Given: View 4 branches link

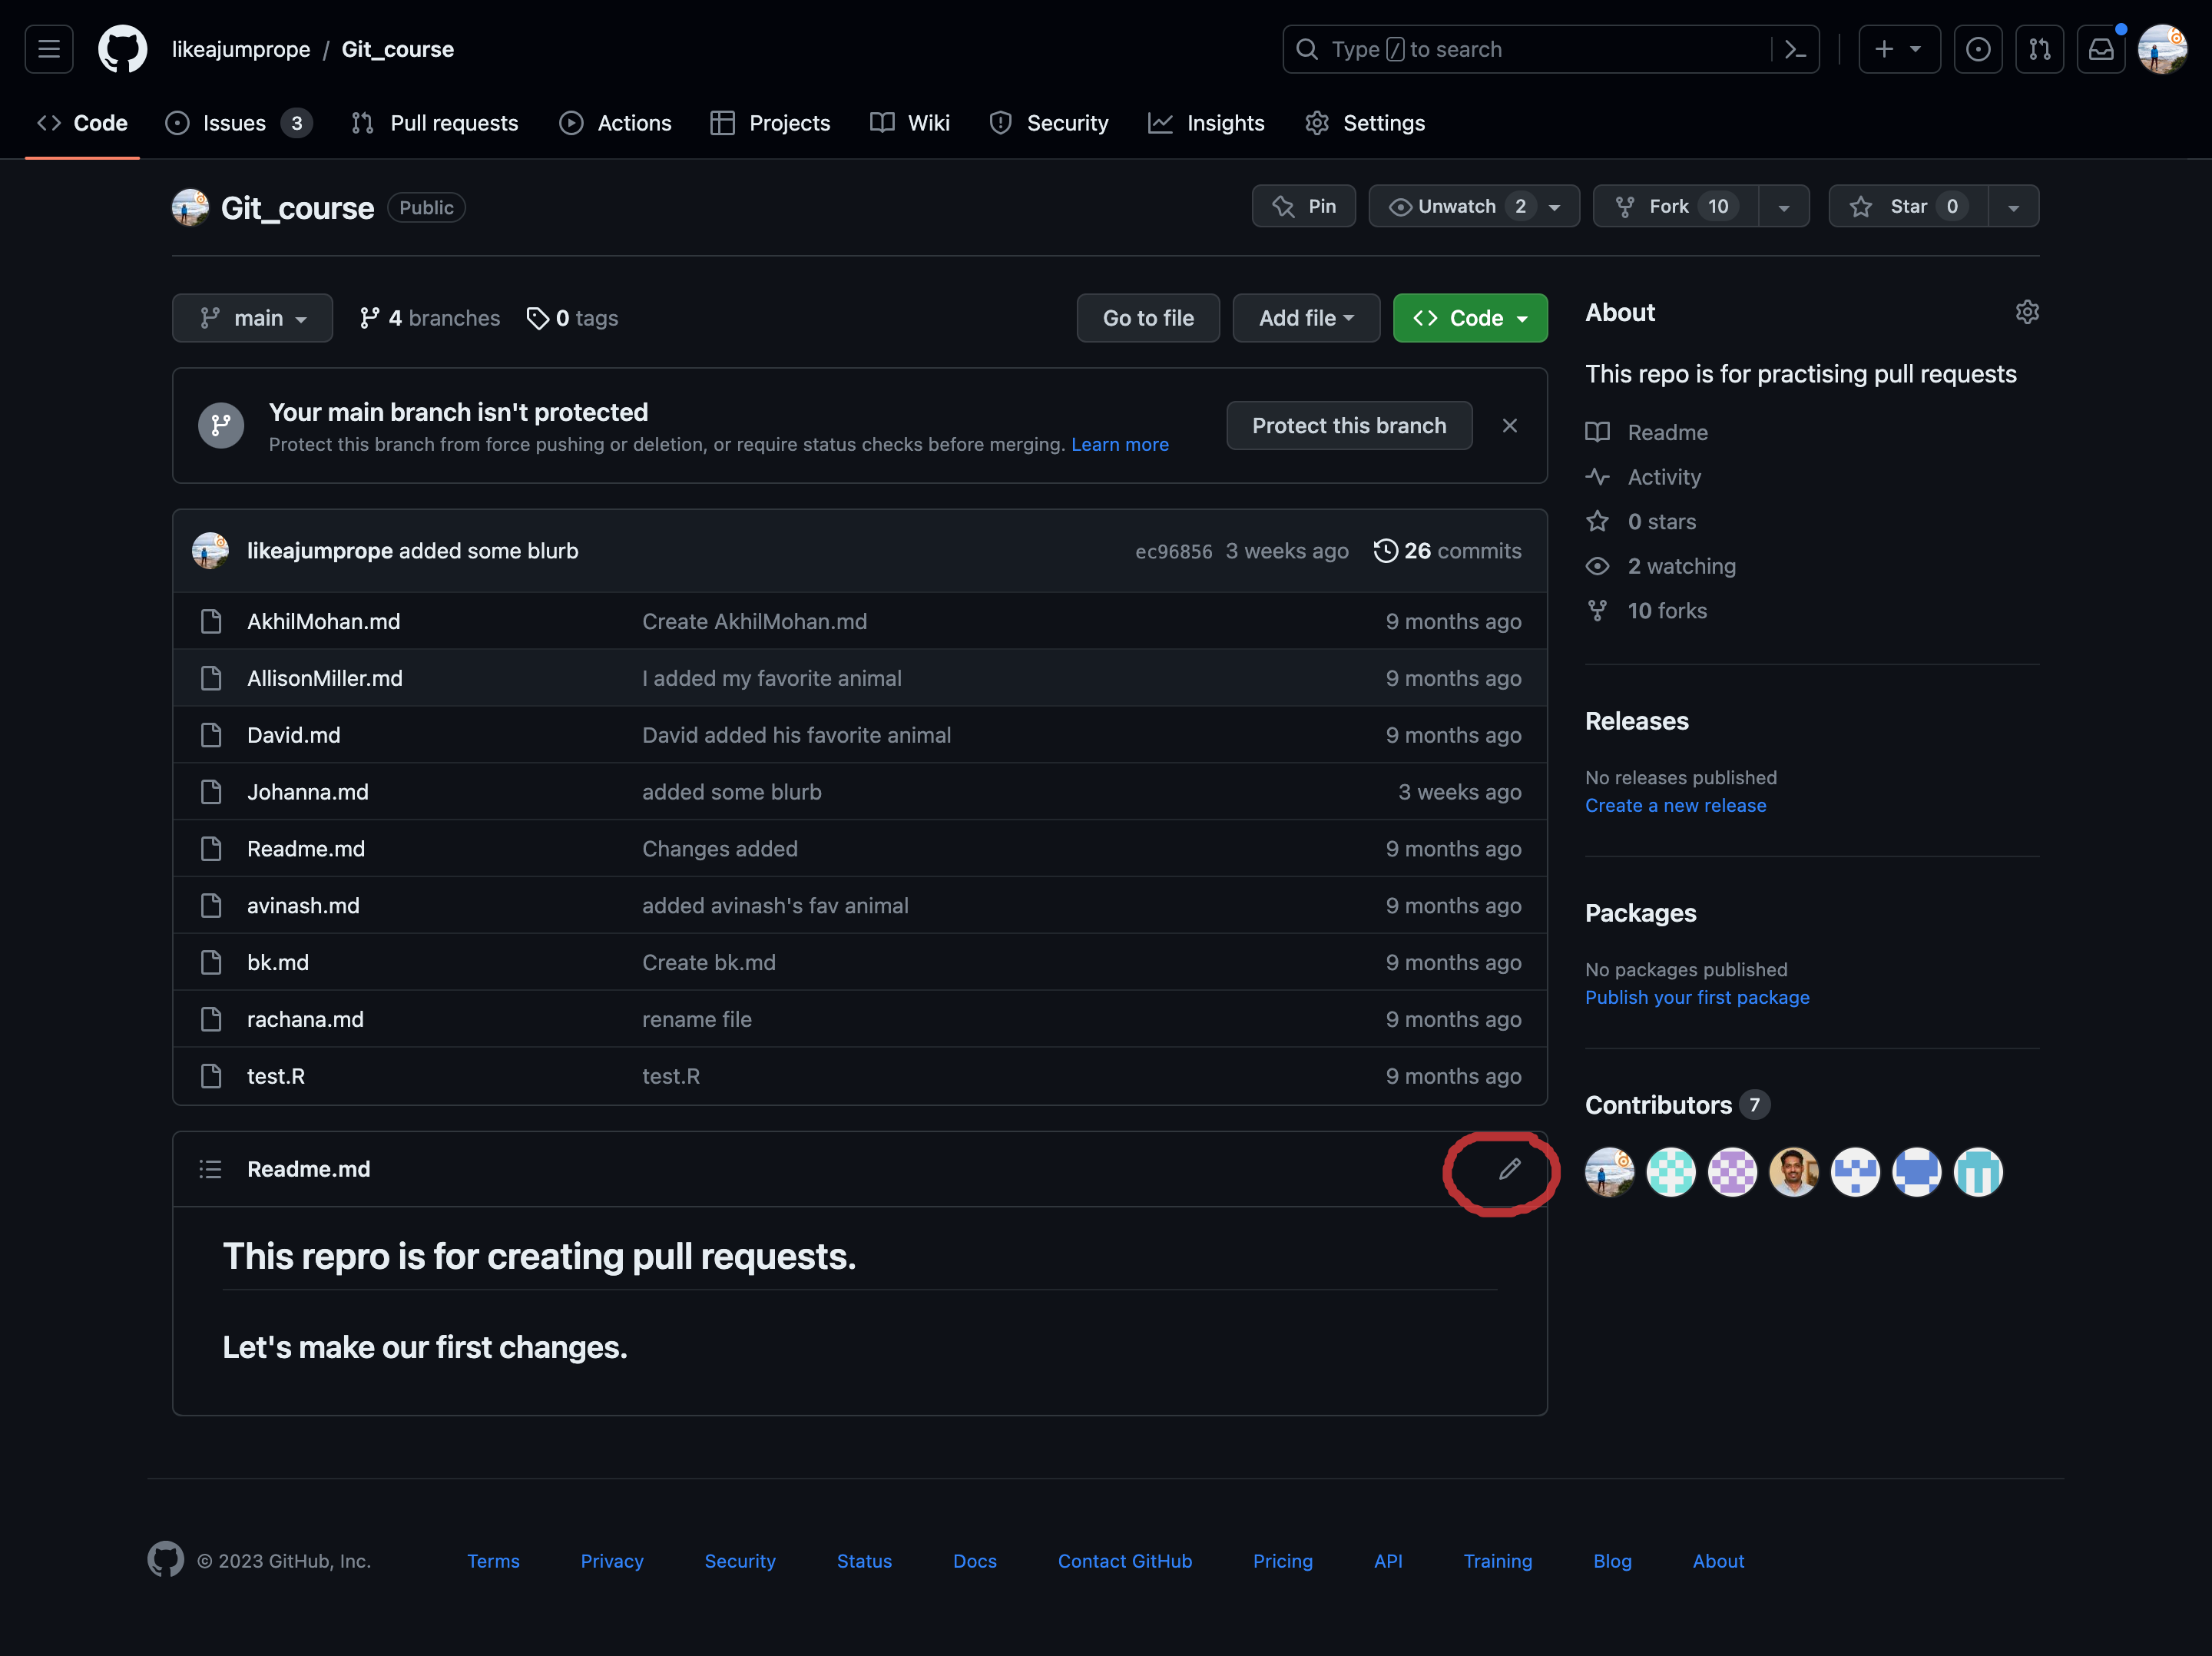Looking at the screenshot, I should (429, 318).
